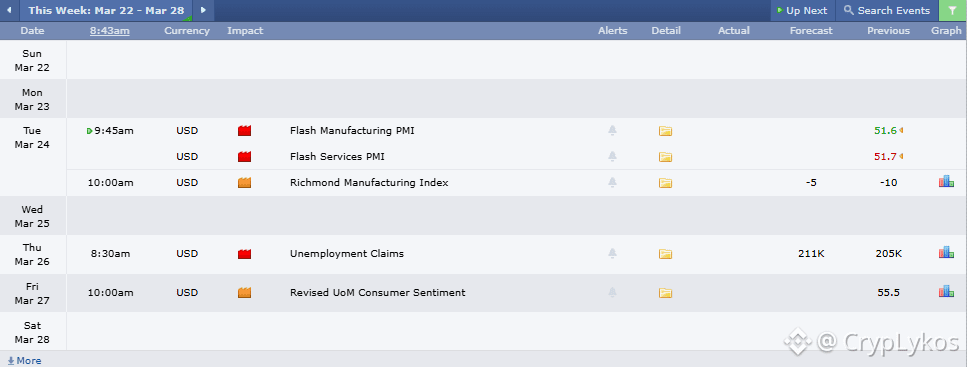
Task: Open detail folder for Flash Services PMI
Action: [x=665, y=157]
